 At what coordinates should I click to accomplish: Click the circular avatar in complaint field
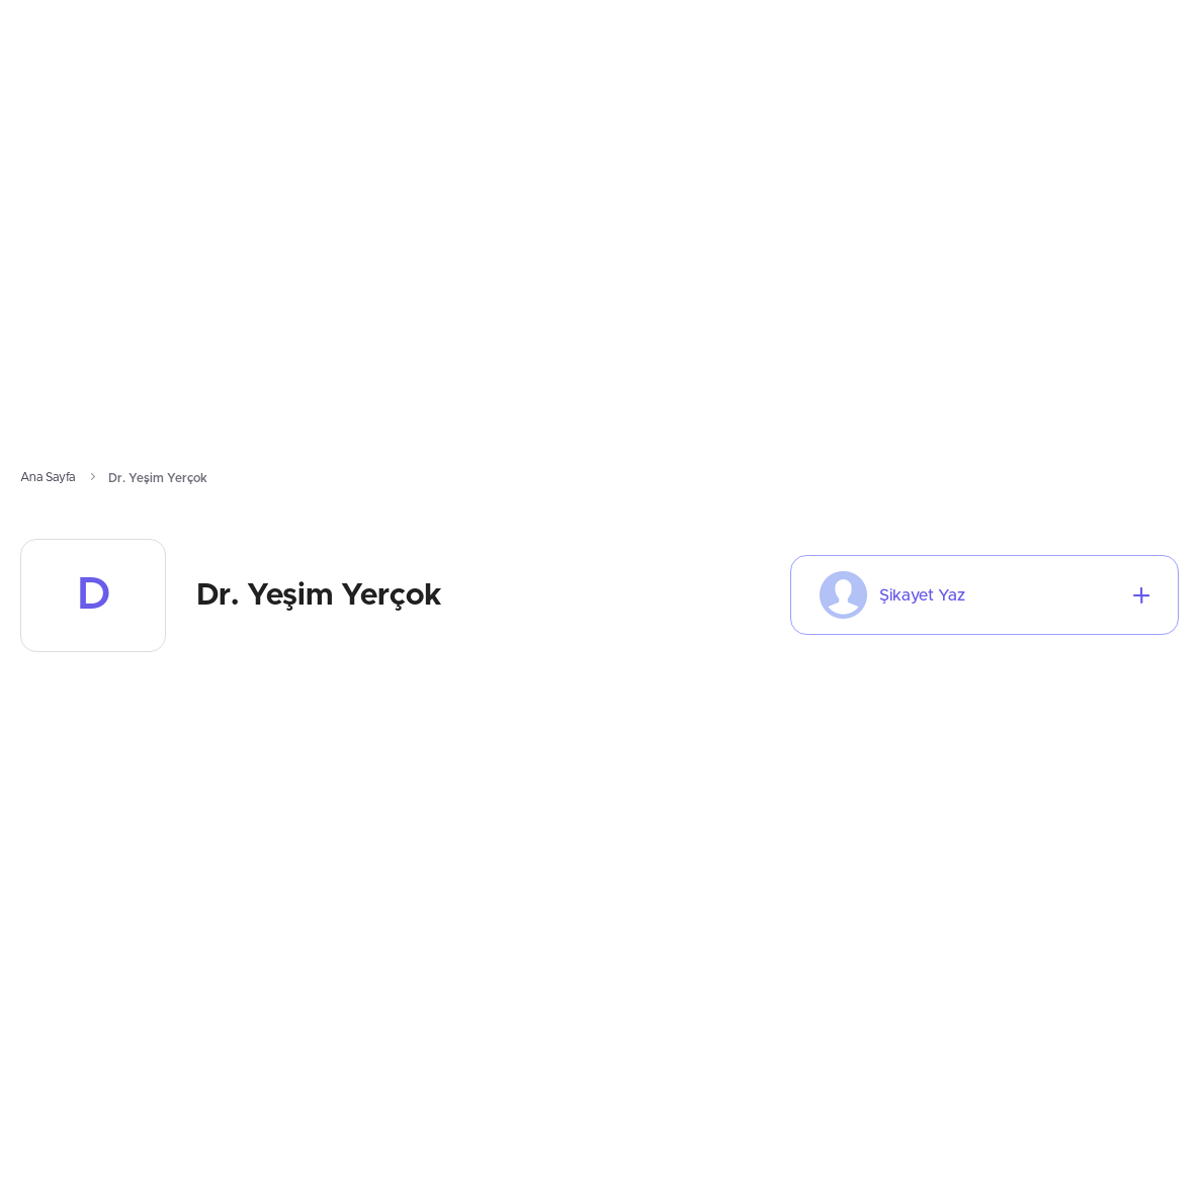coord(843,595)
